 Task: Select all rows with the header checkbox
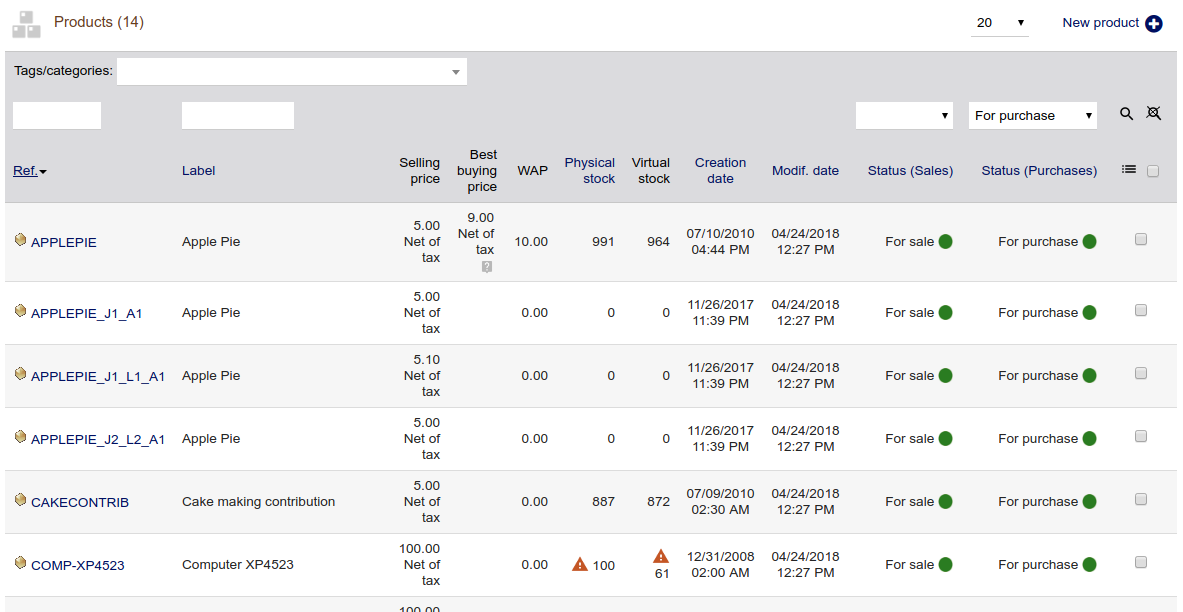pos(1153,171)
